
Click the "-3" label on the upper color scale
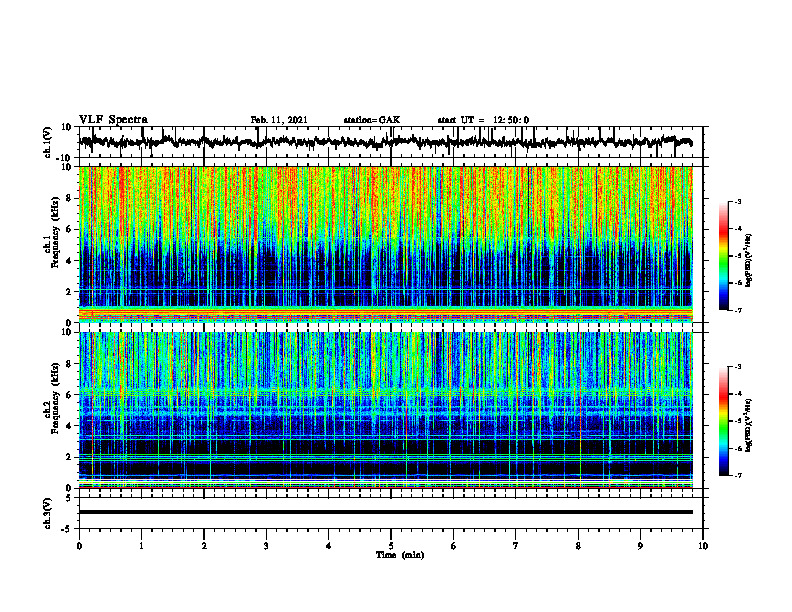tap(737, 202)
